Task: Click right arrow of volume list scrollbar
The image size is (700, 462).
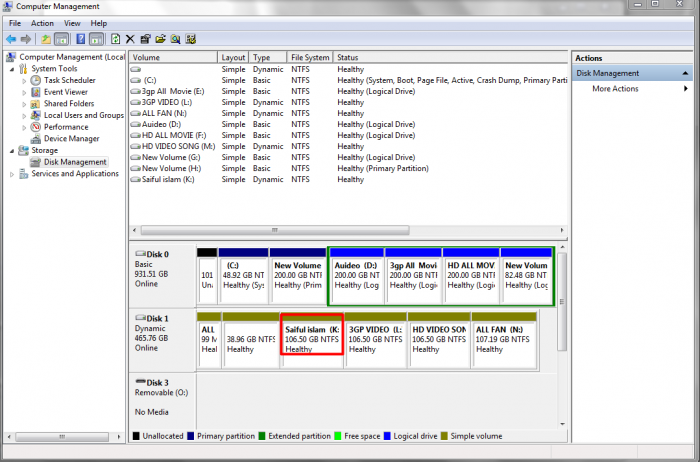Action: pos(562,230)
